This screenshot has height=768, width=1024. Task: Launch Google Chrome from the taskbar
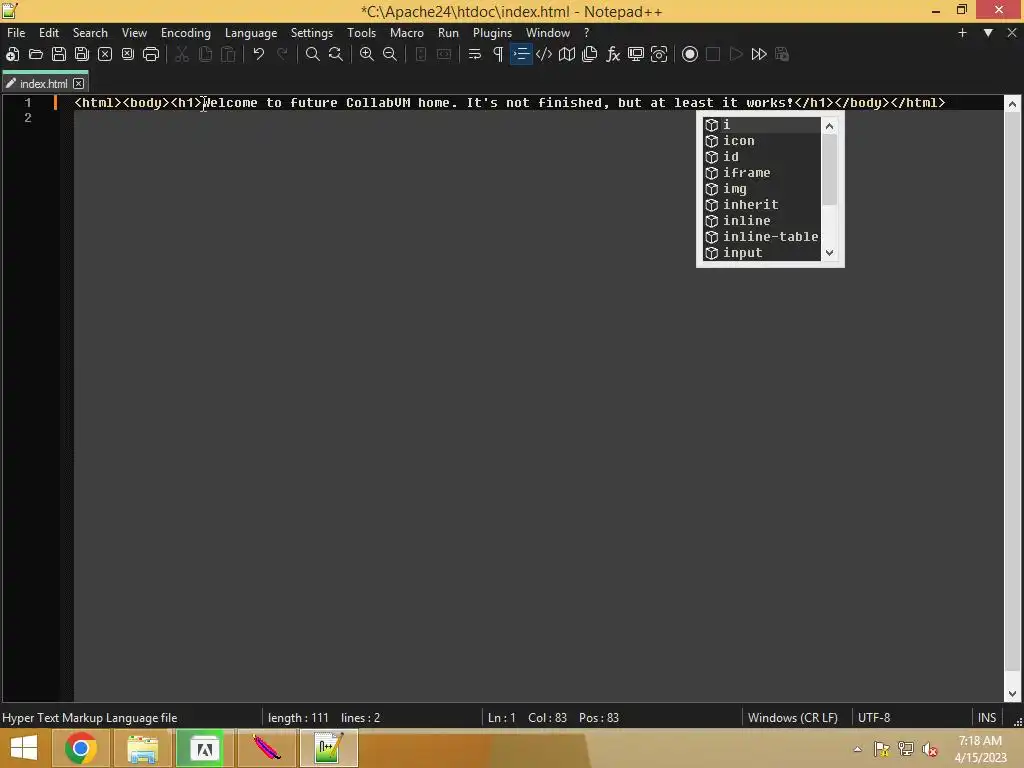point(81,748)
